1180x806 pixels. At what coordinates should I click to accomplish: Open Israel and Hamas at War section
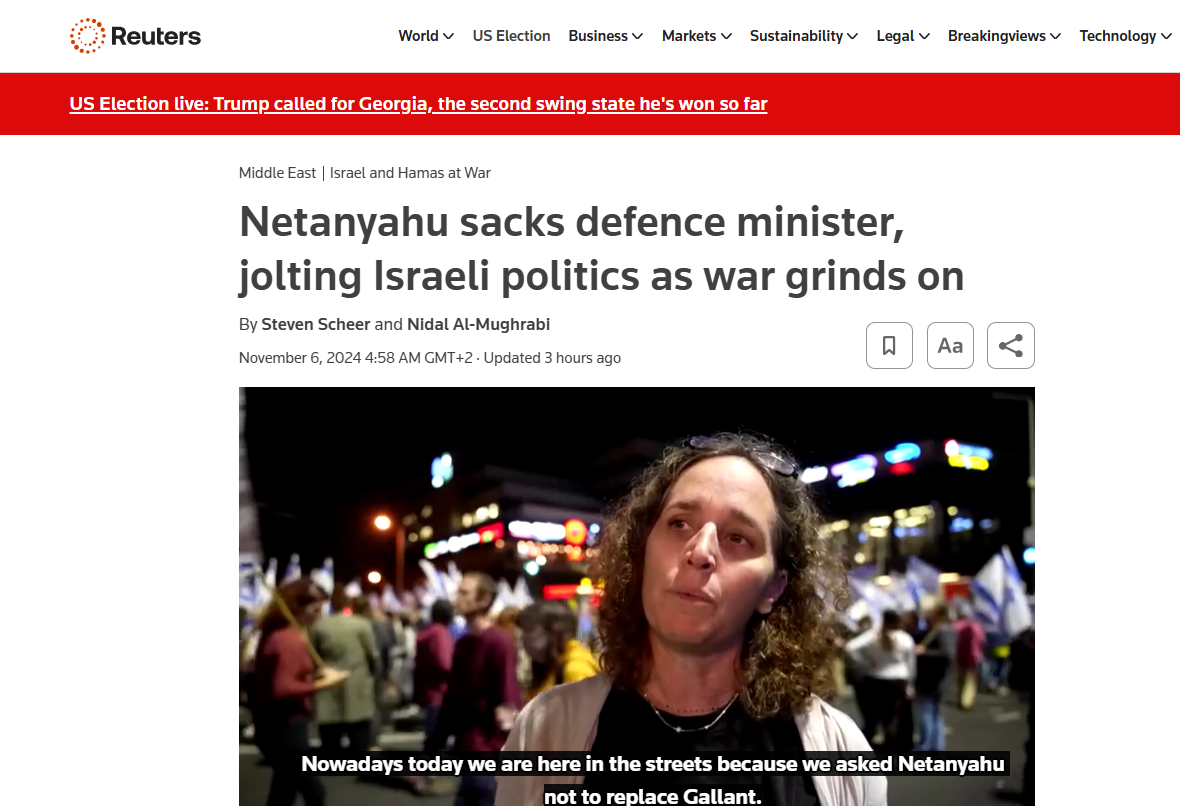point(410,173)
